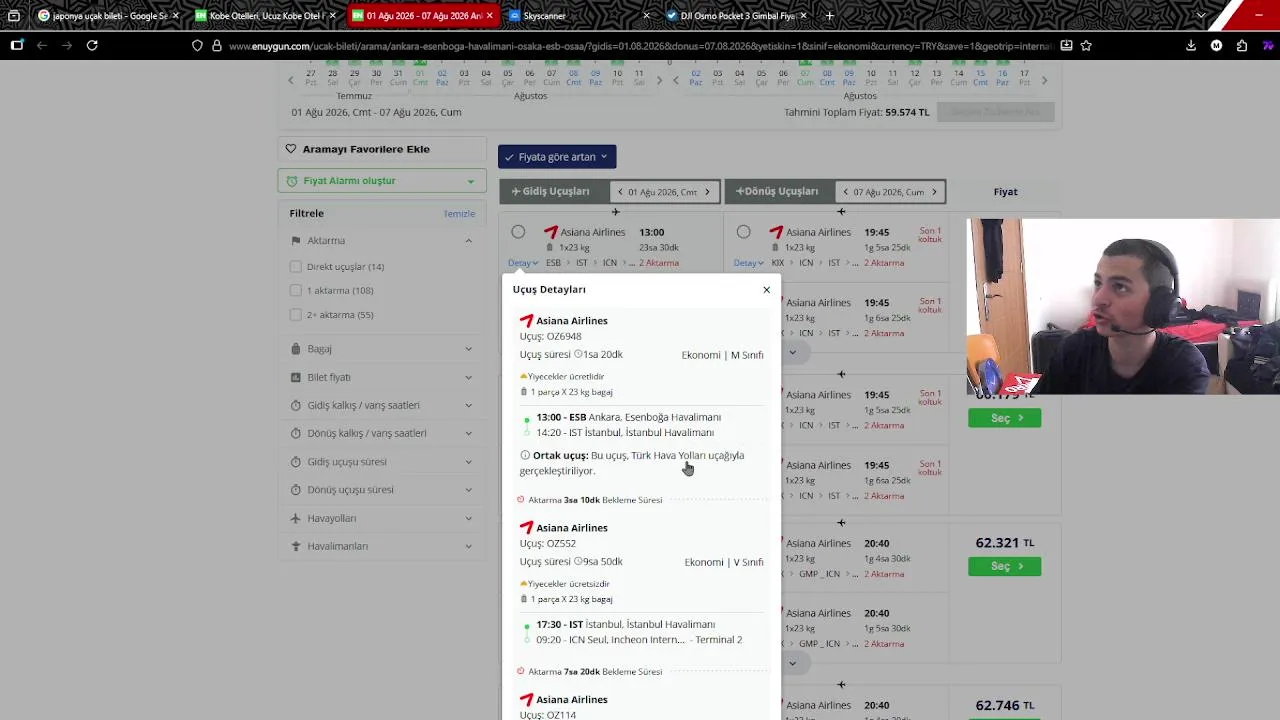Viewport: 1280px width, 720px height.
Task: Toggle Detay on the first 19:45 return flight
Action: (749, 263)
